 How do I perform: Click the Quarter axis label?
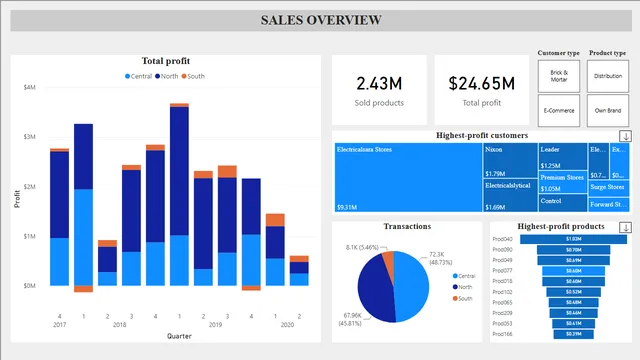point(179,336)
